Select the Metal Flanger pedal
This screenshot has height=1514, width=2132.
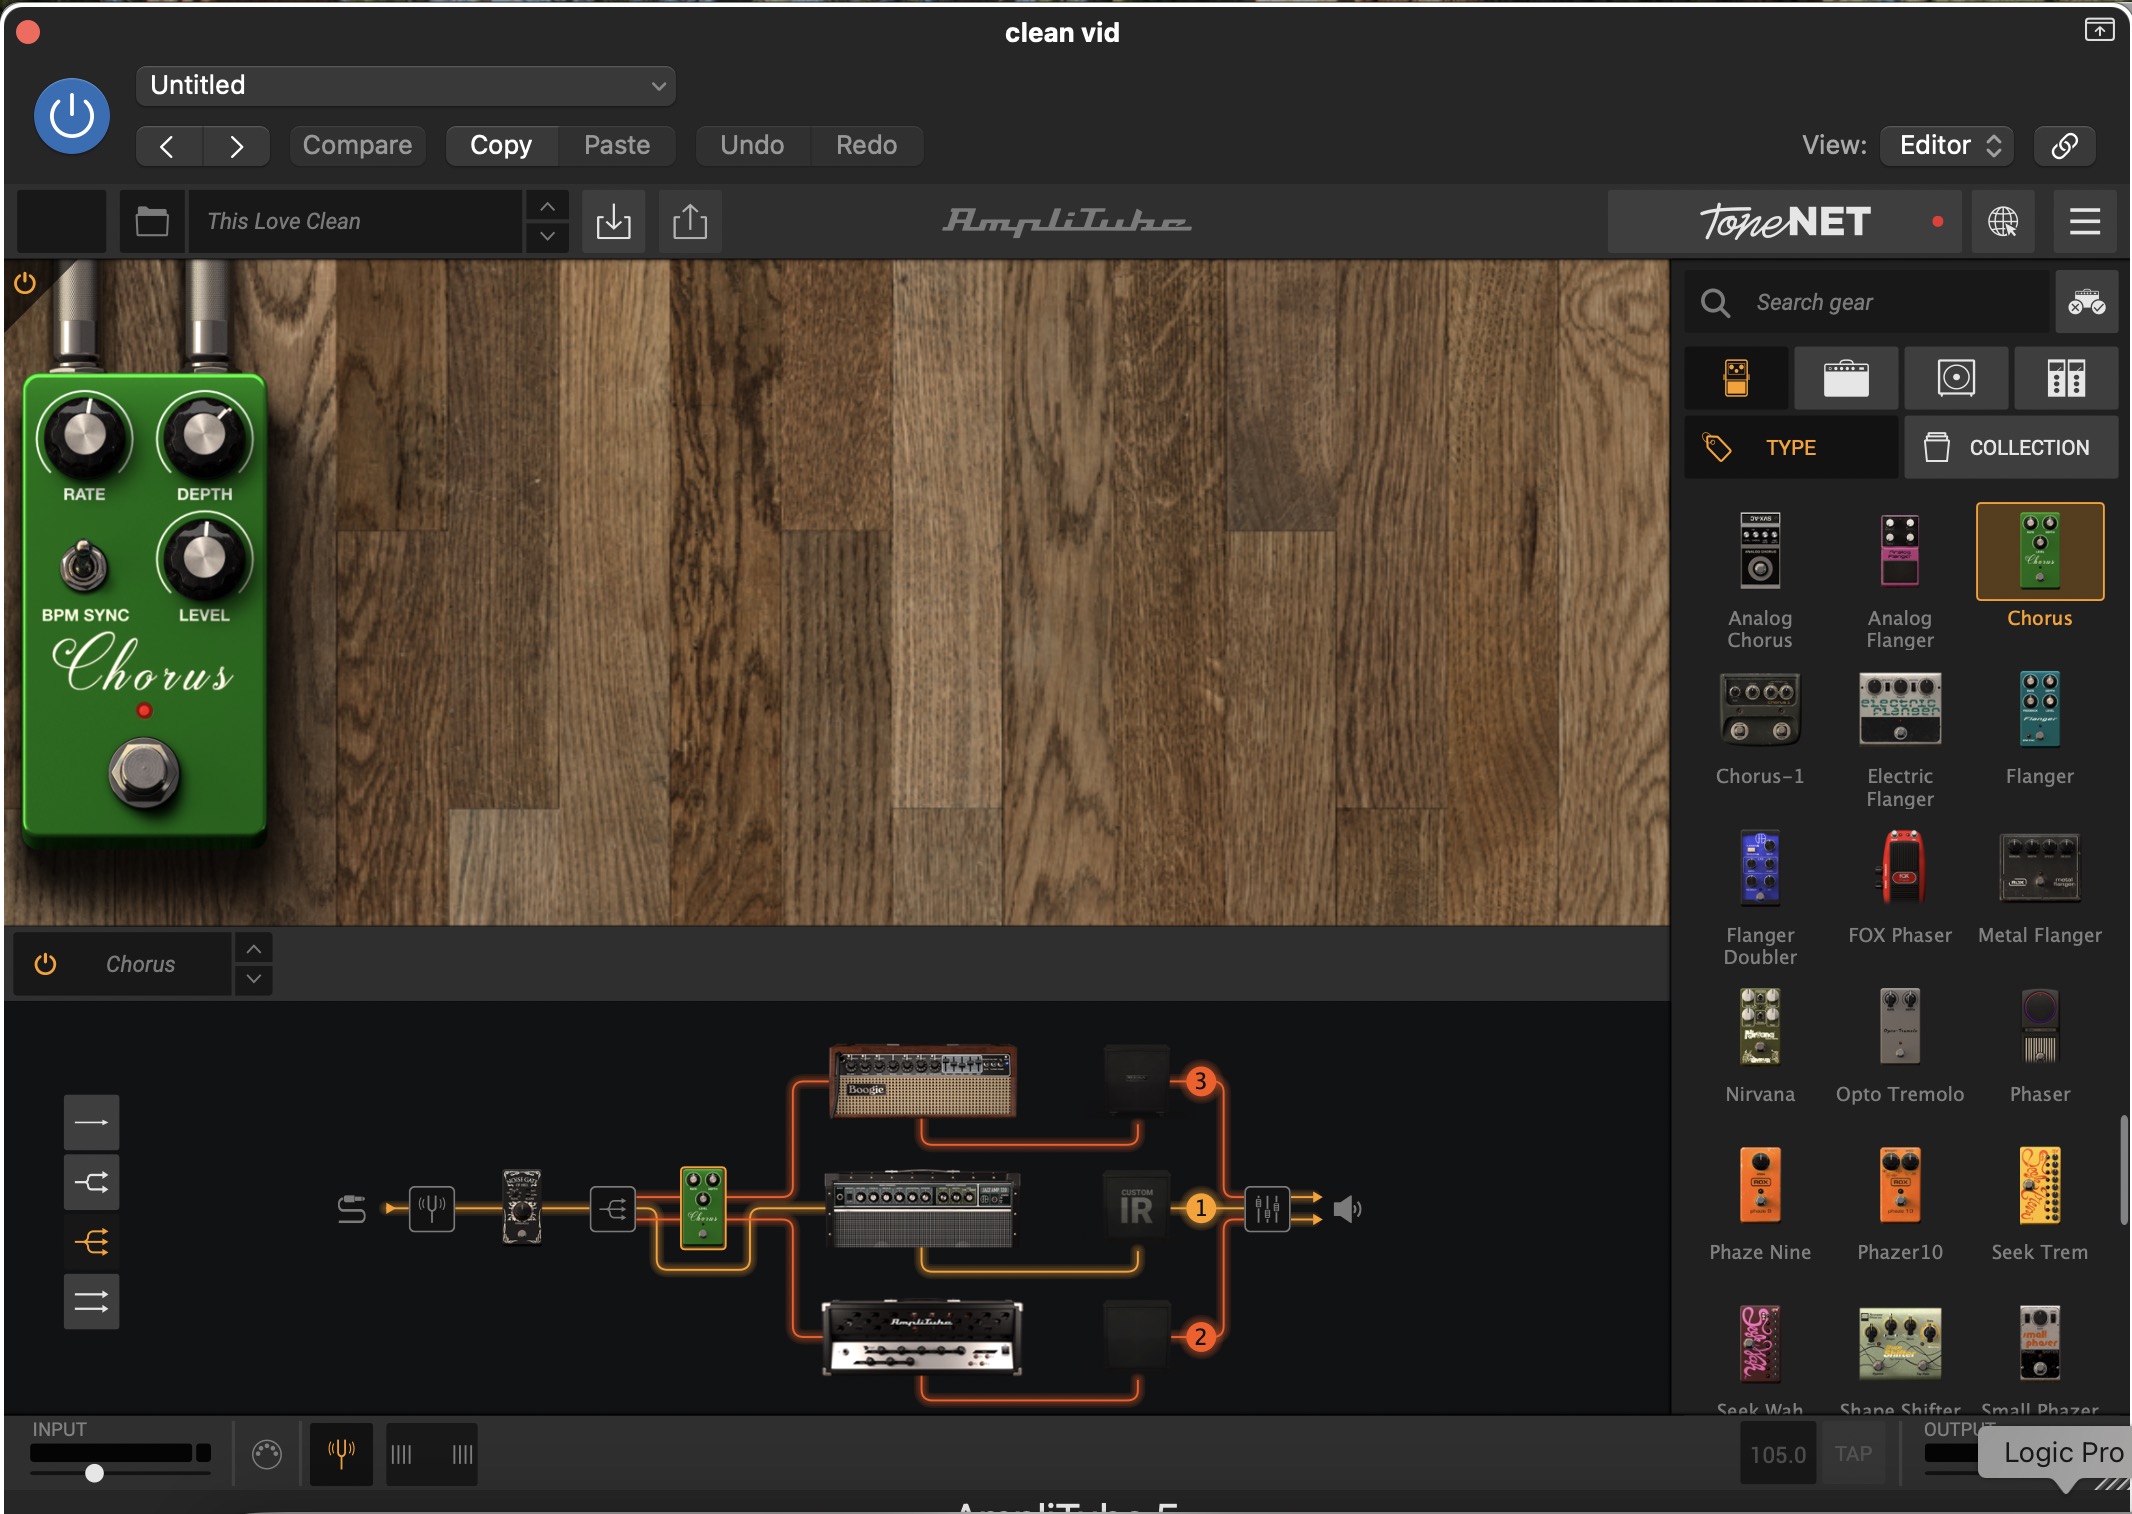tap(2040, 888)
